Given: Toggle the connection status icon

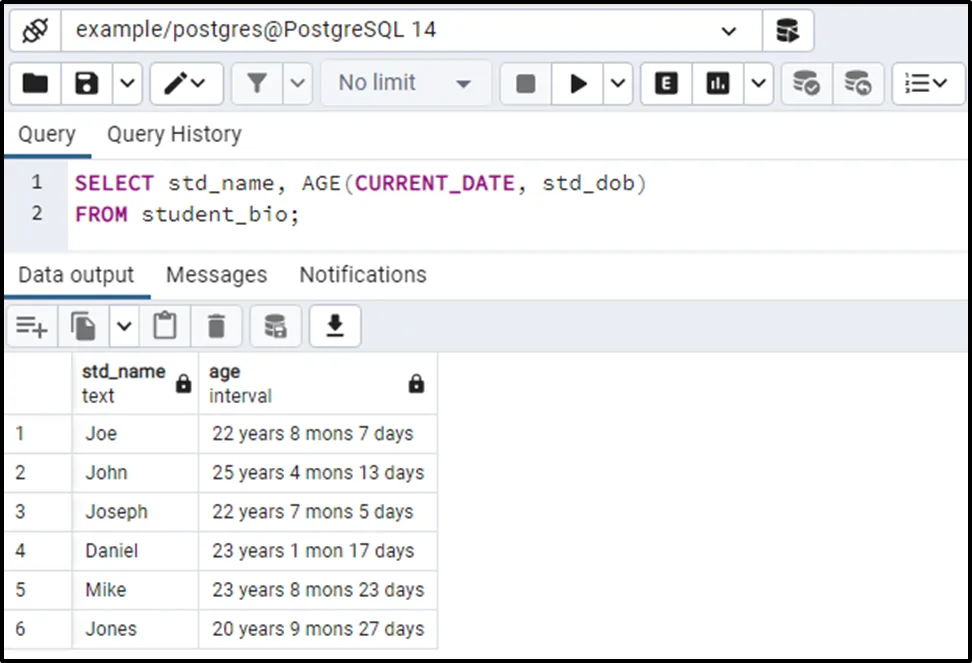Looking at the screenshot, I should (x=36, y=30).
